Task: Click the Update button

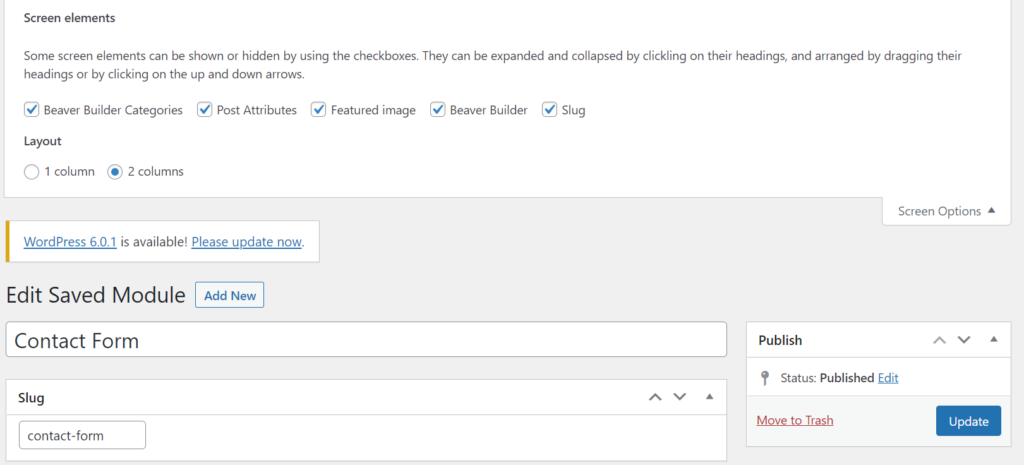Action: tap(968, 421)
